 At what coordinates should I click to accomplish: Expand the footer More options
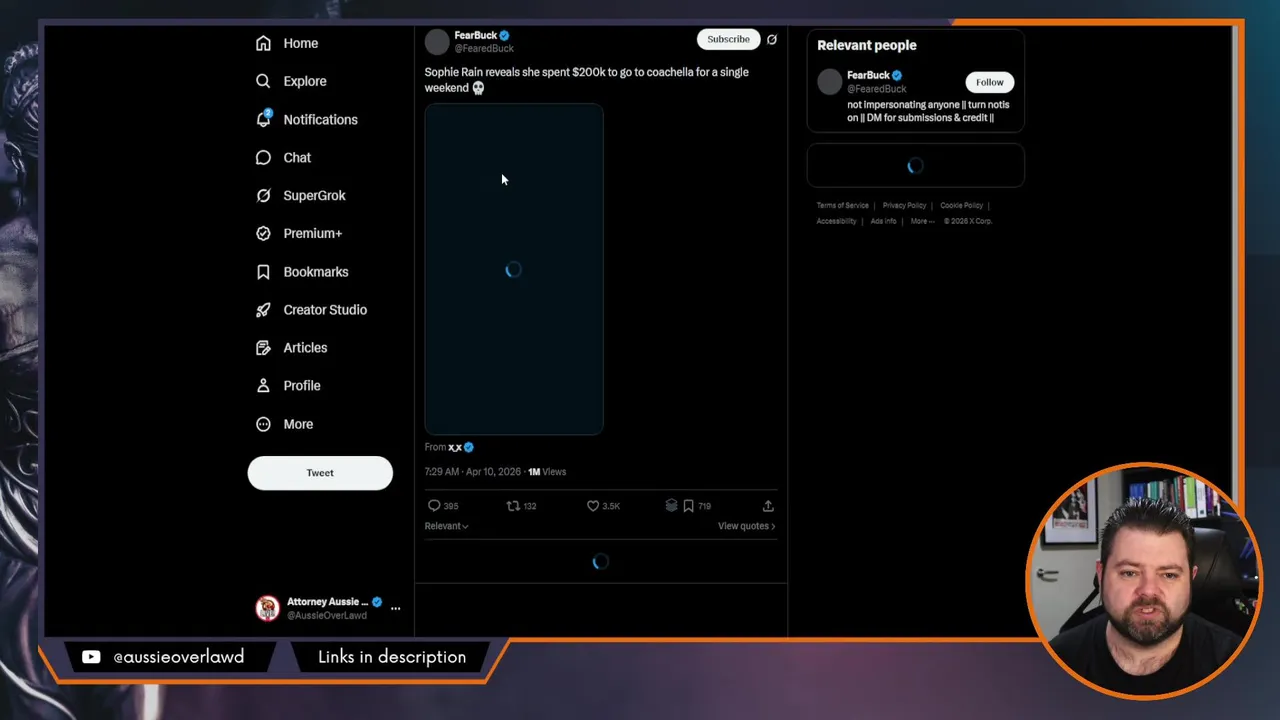[922, 221]
